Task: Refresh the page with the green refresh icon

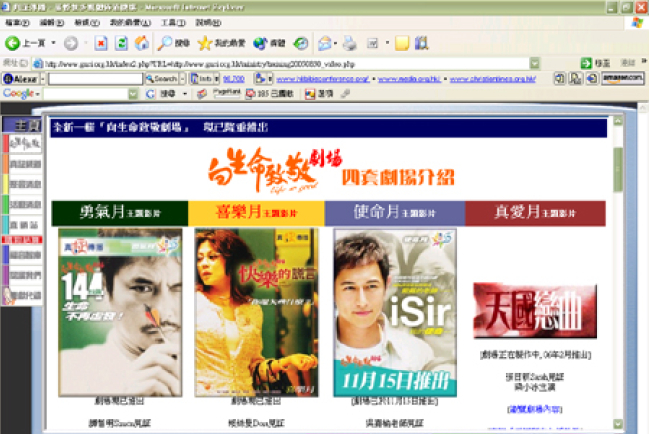Action: click(x=121, y=44)
